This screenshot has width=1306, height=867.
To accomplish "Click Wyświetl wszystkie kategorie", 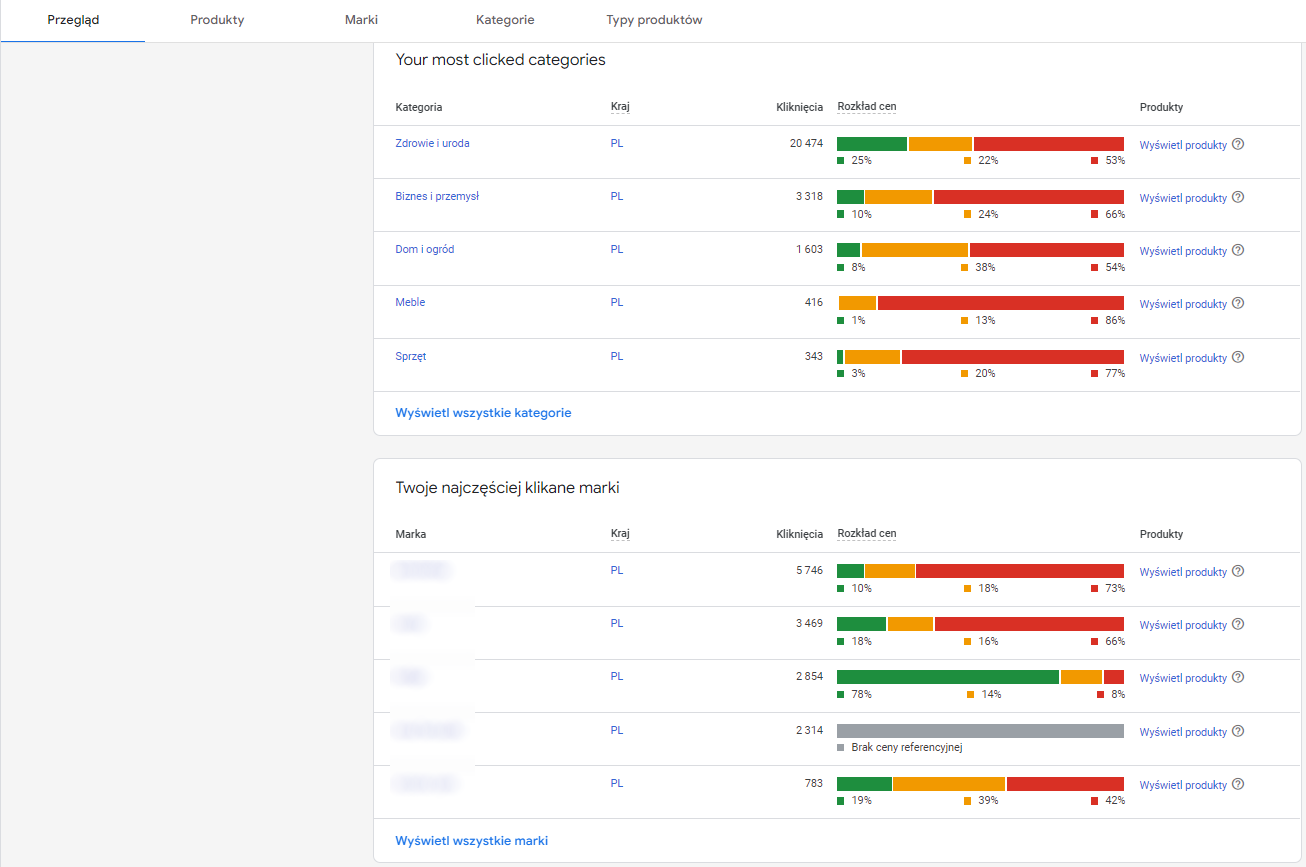I will click(483, 413).
